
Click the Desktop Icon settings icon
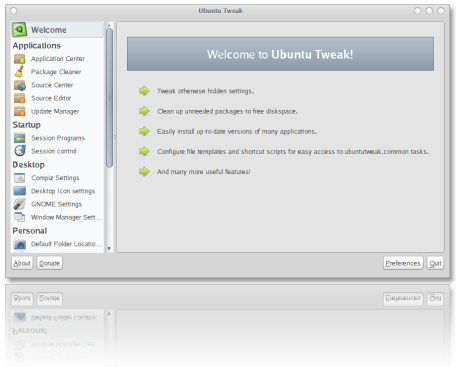[20, 191]
